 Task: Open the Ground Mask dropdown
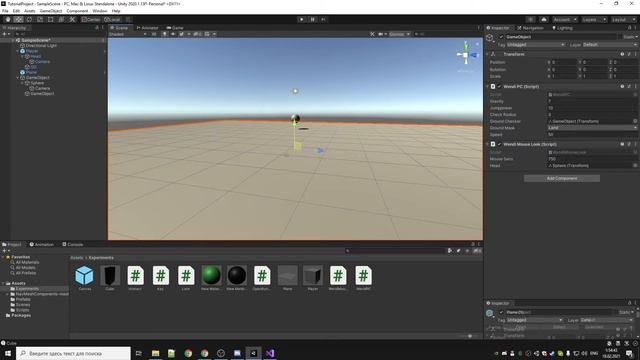click(592, 128)
